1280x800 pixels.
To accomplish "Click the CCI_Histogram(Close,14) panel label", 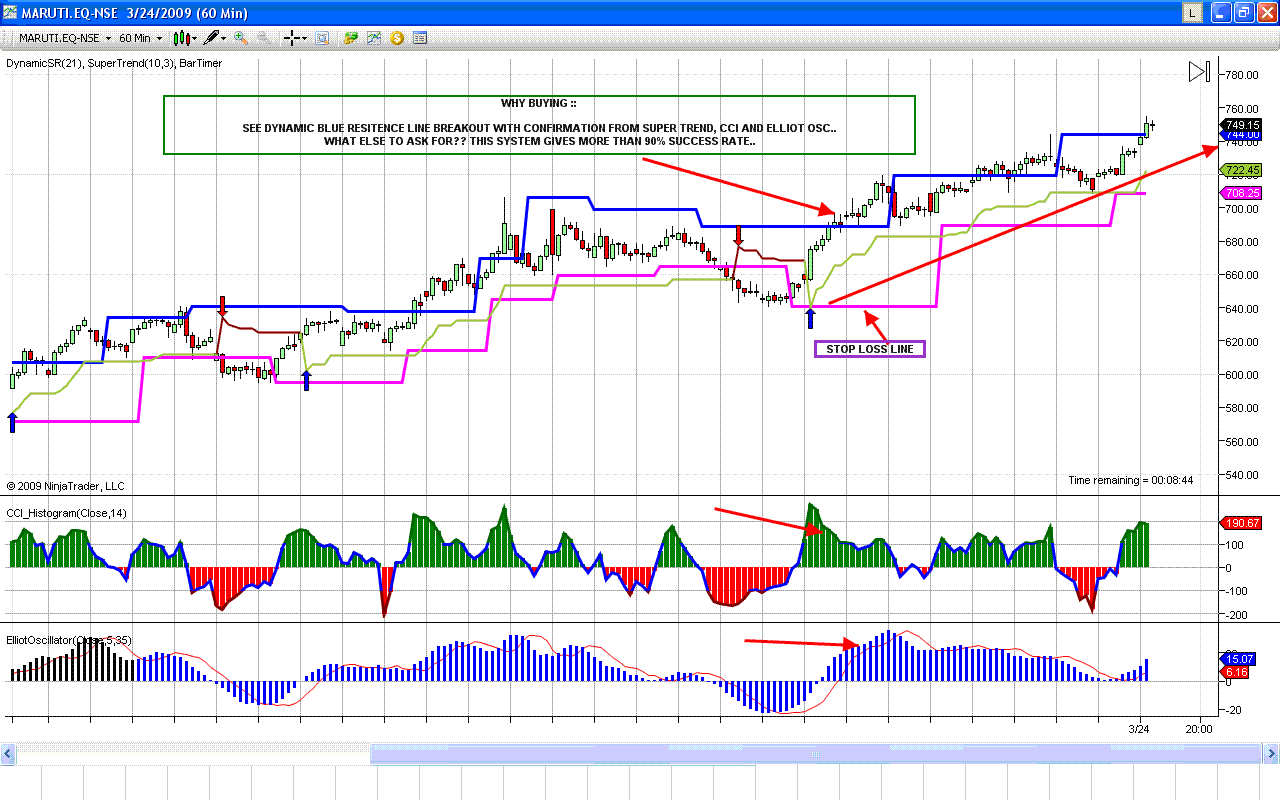I will click(67, 513).
